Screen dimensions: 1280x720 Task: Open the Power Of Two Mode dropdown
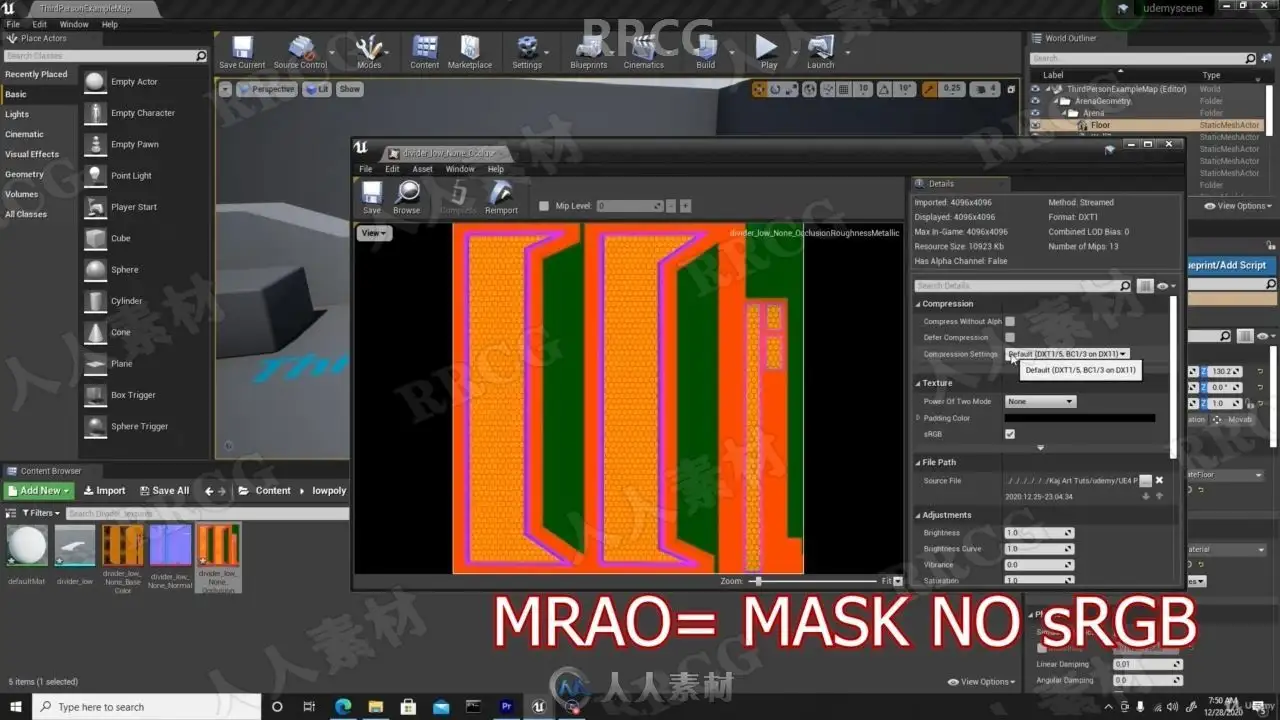[x=1040, y=401]
